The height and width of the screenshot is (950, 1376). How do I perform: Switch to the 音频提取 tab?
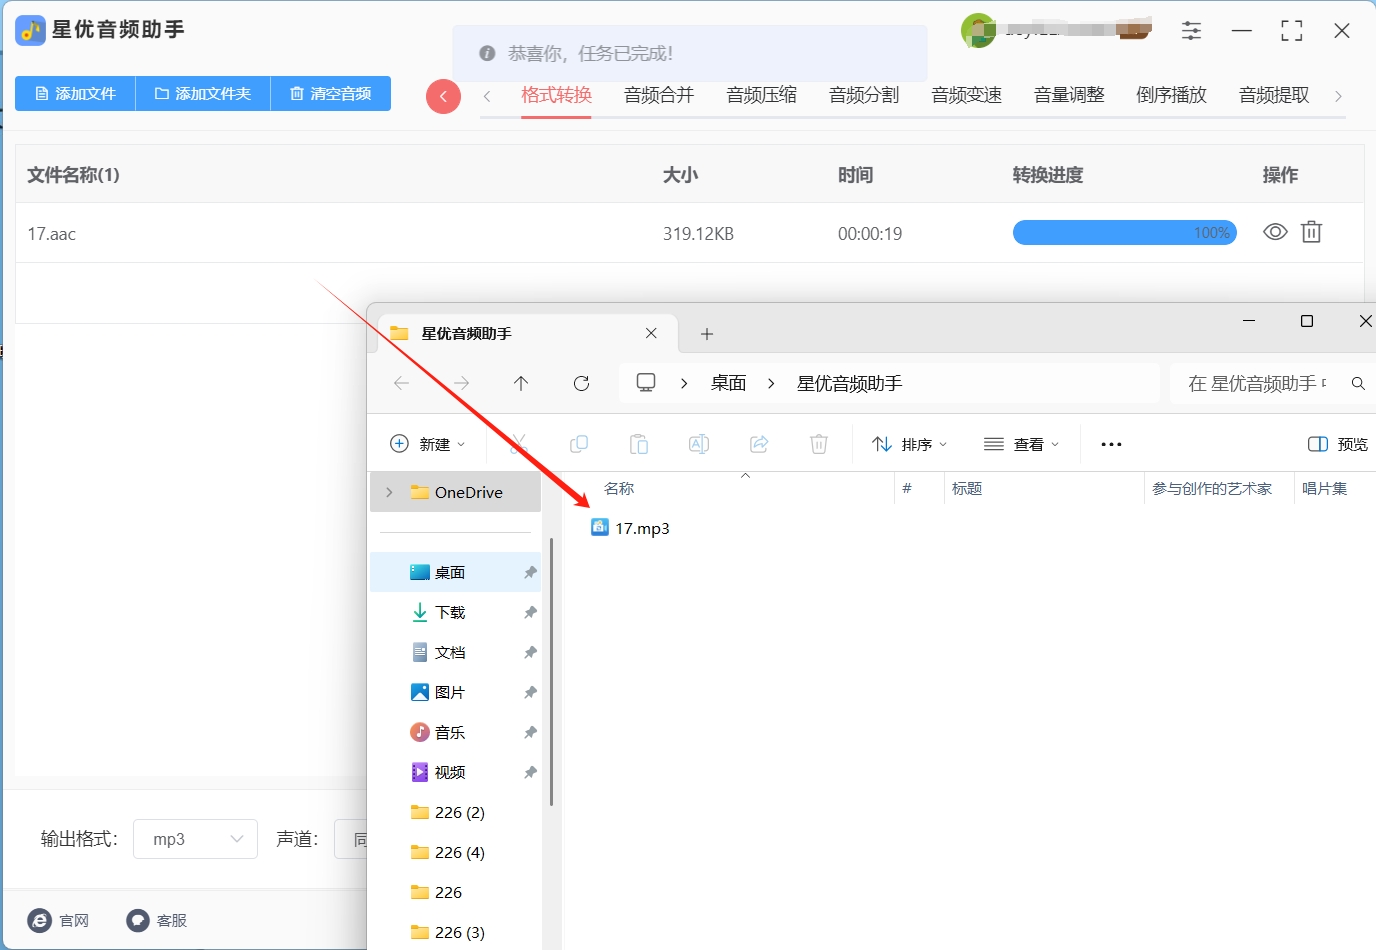(x=1274, y=95)
